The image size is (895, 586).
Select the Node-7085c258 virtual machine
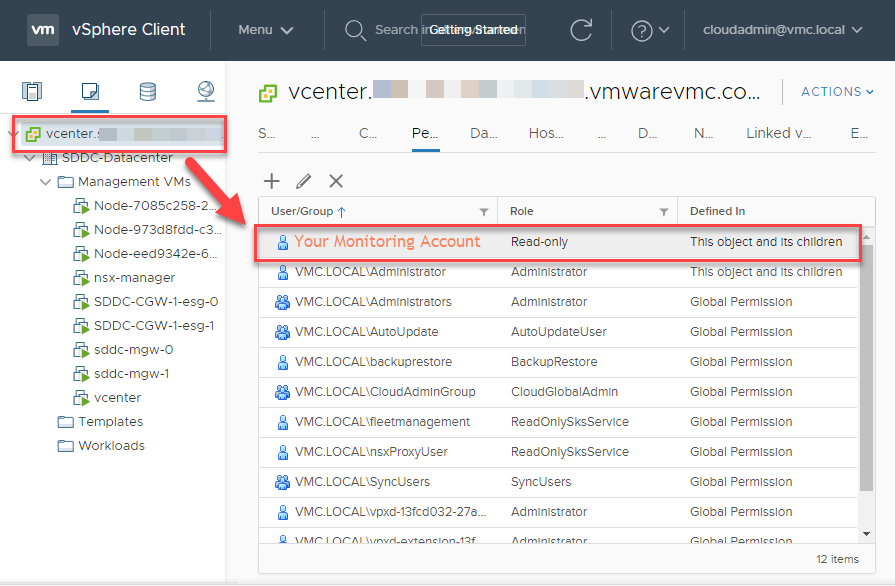tap(155, 206)
